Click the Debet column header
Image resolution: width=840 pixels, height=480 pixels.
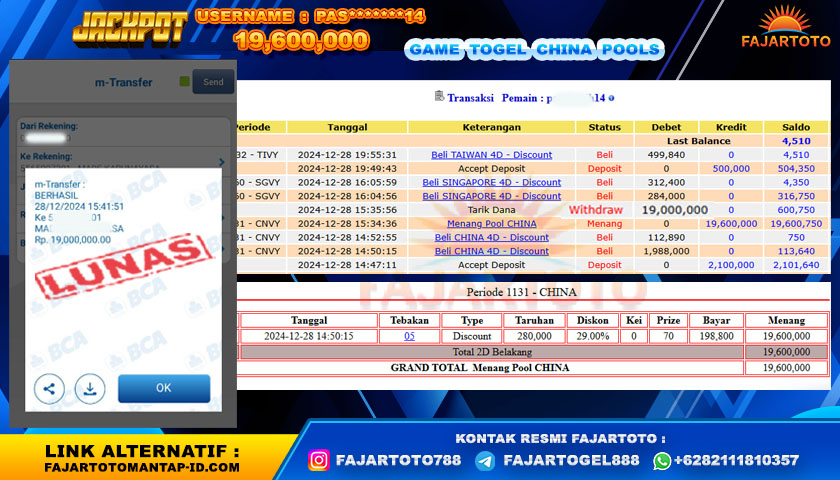click(x=666, y=127)
